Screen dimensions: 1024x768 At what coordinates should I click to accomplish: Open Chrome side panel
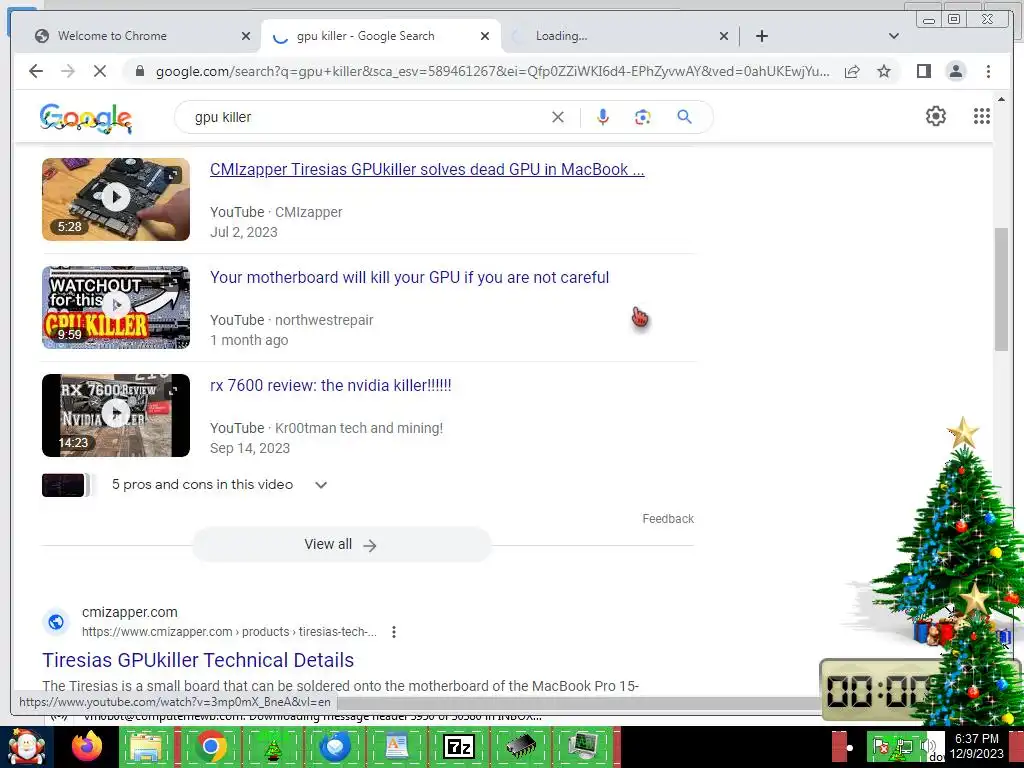(923, 71)
